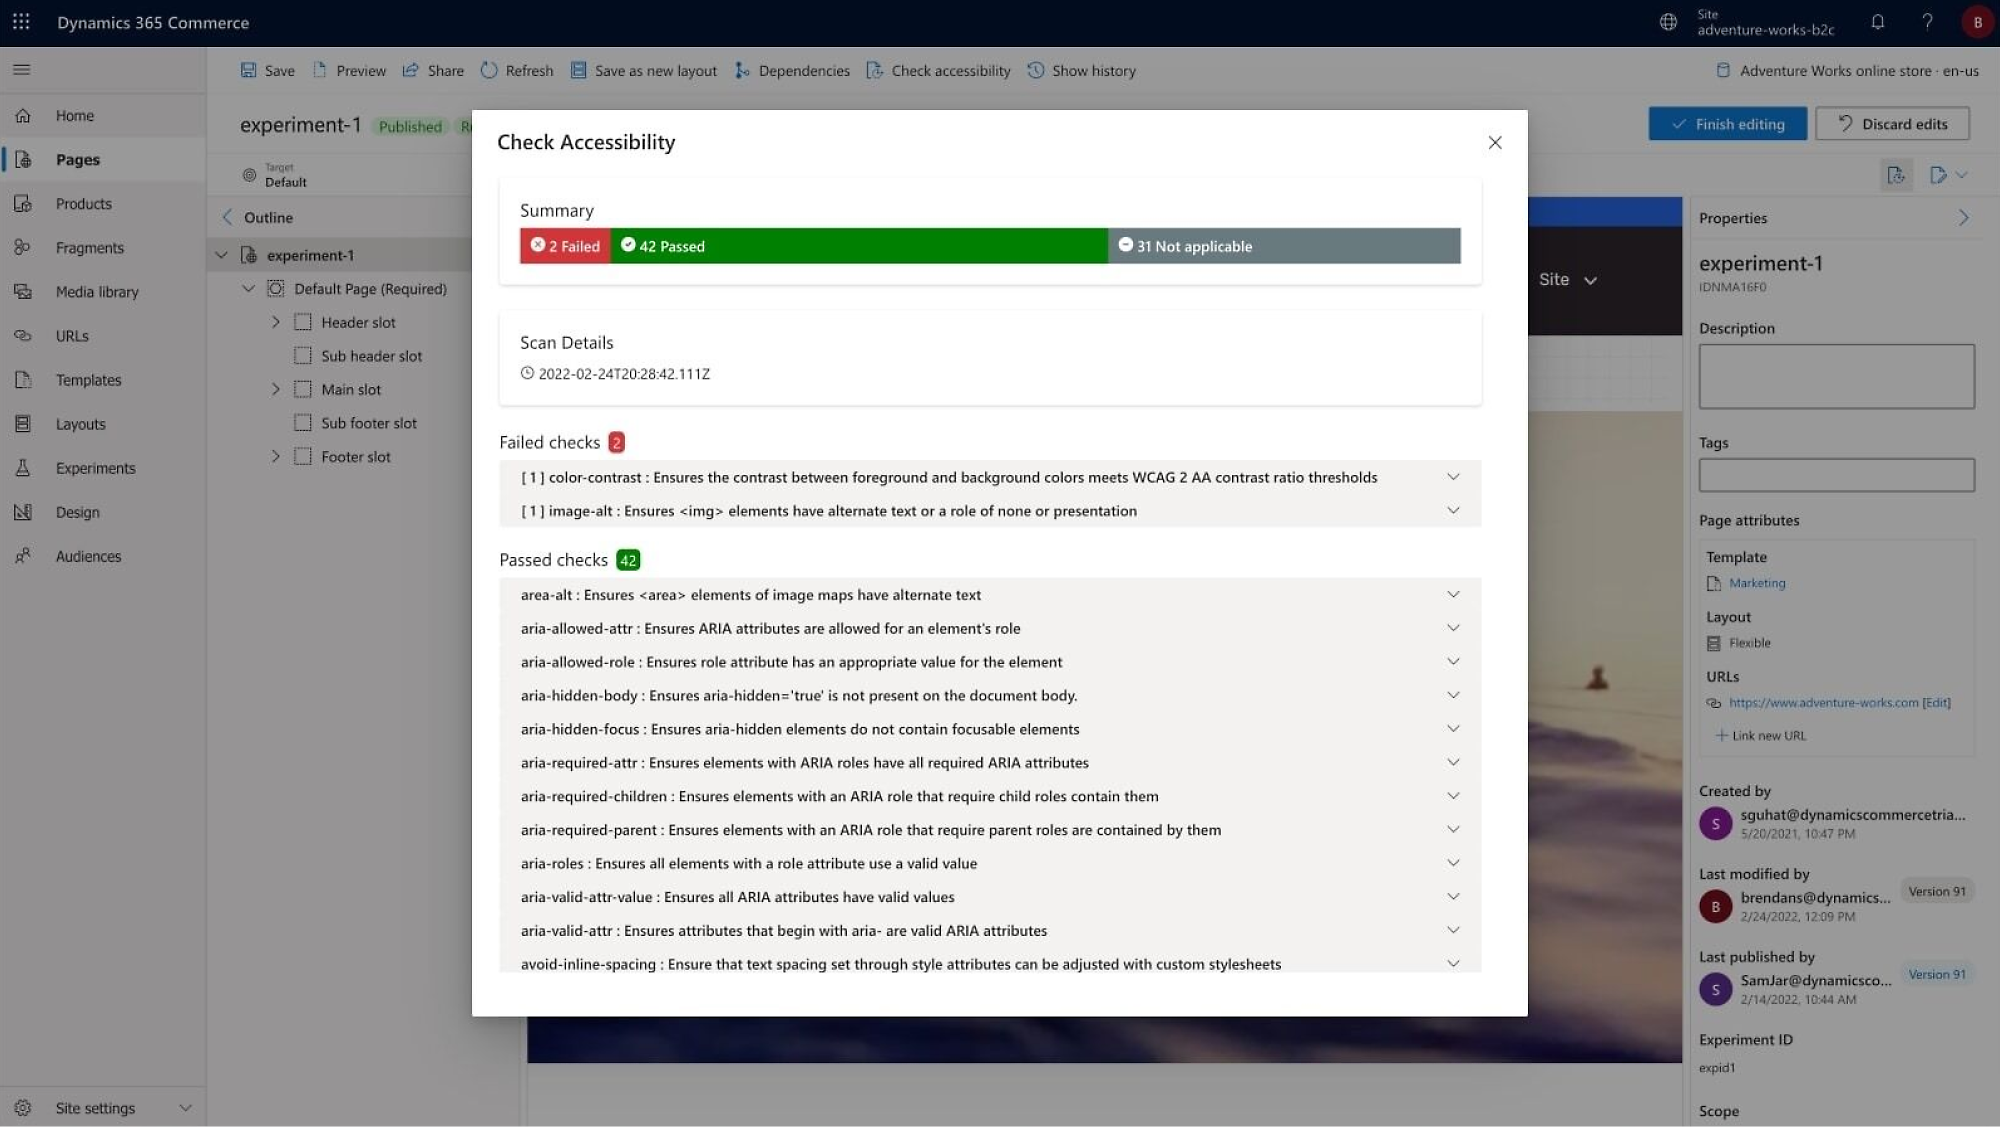This screenshot has height=1127, width=2000.
Task: Expand the color-contrast failed check
Action: point(1452,477)
